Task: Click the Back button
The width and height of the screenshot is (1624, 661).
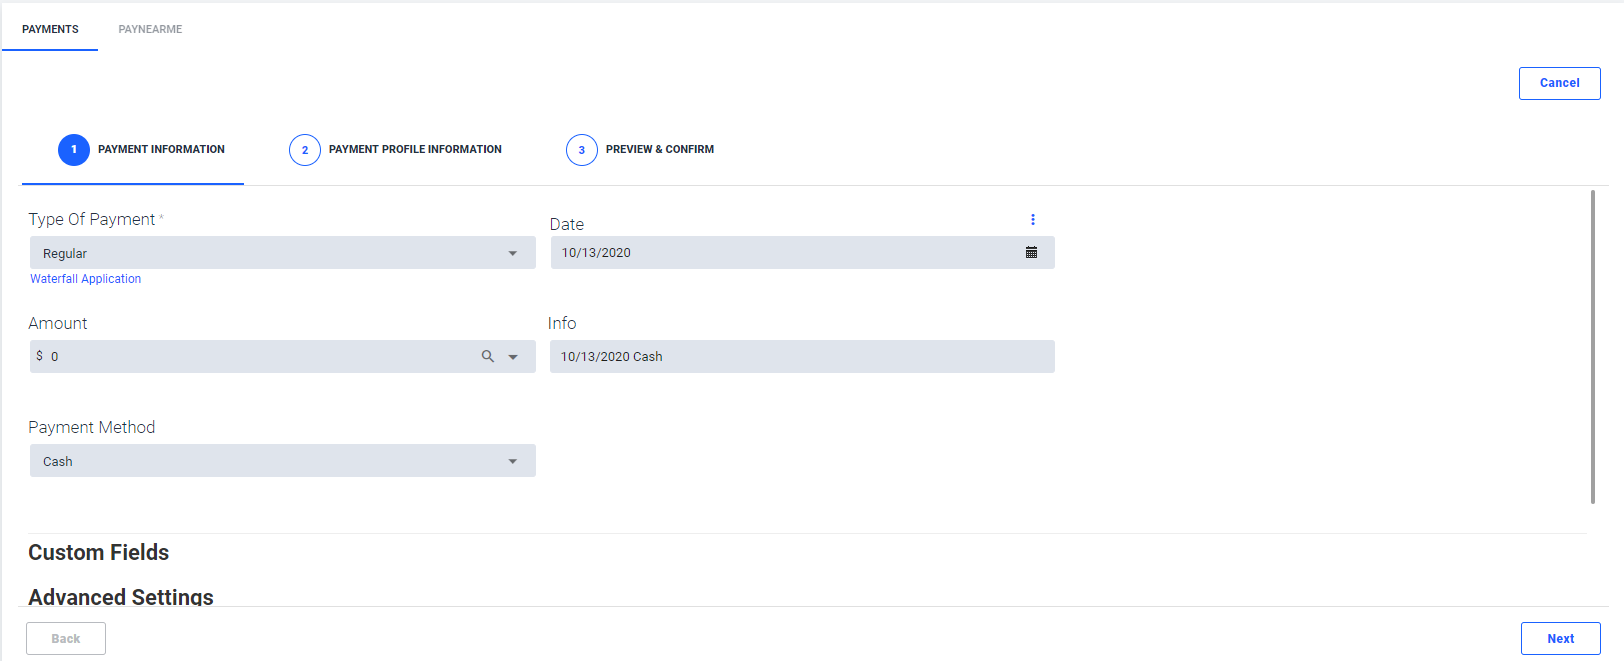Action: coord(66,639)
